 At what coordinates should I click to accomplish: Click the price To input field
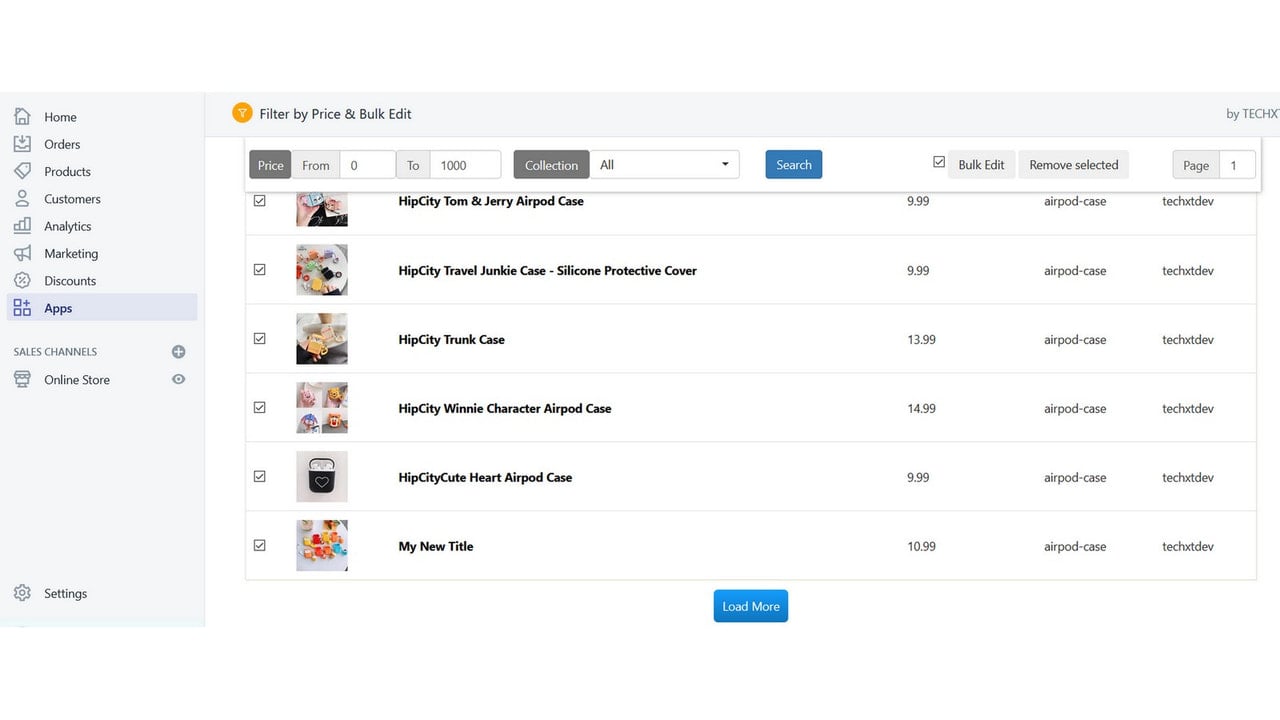pos(465,165)
